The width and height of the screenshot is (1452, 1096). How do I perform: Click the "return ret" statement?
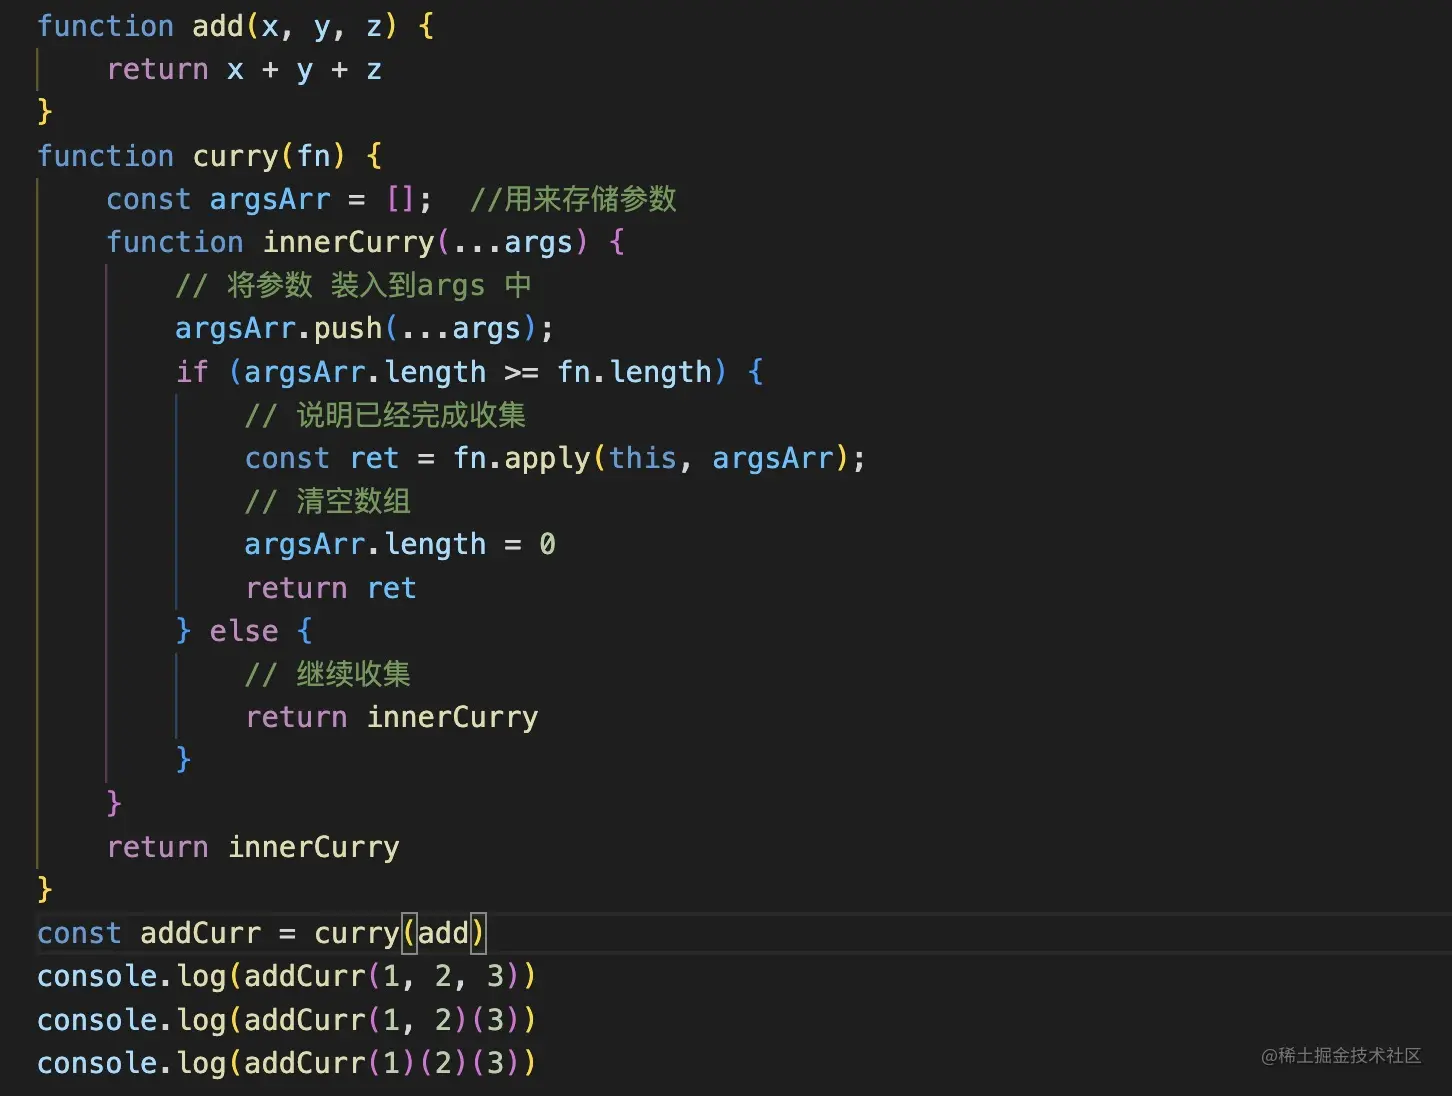pyautogui.click(x=331, y=588)
